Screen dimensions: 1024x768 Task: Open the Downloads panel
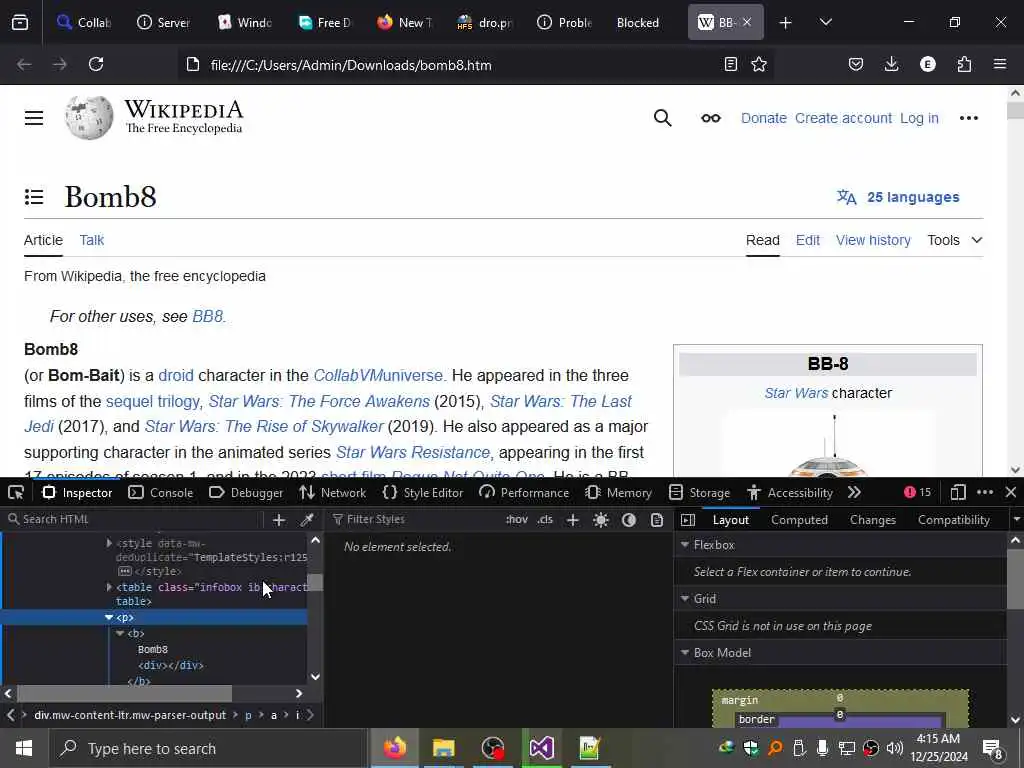pyautogui.click(x=891, y=64)
